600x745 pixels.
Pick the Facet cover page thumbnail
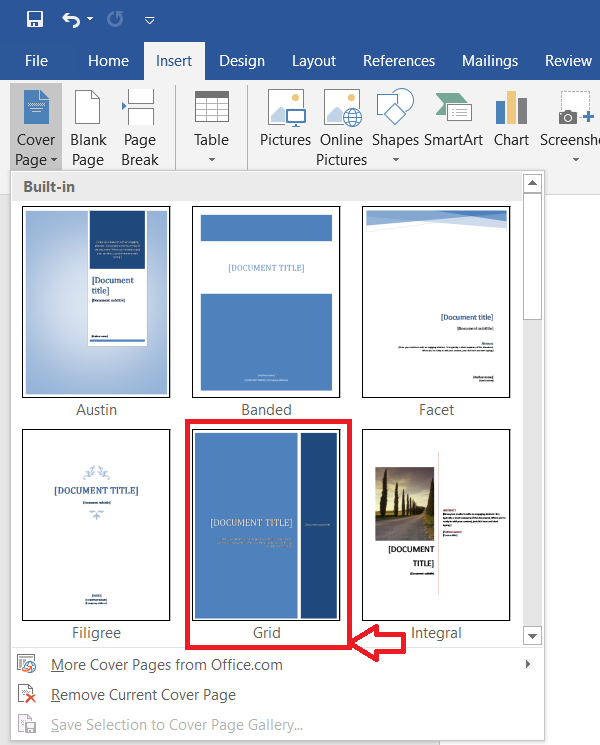(436, 302)
